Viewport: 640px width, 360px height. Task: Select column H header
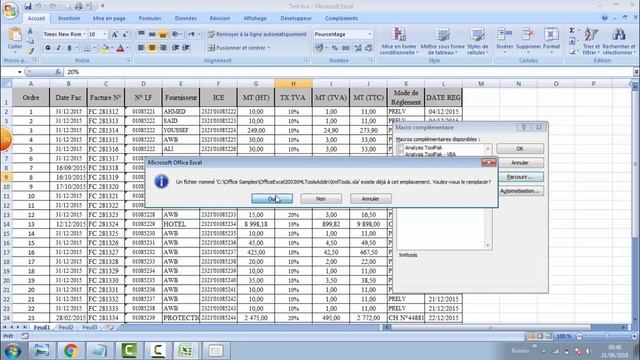tap(293, 84)
